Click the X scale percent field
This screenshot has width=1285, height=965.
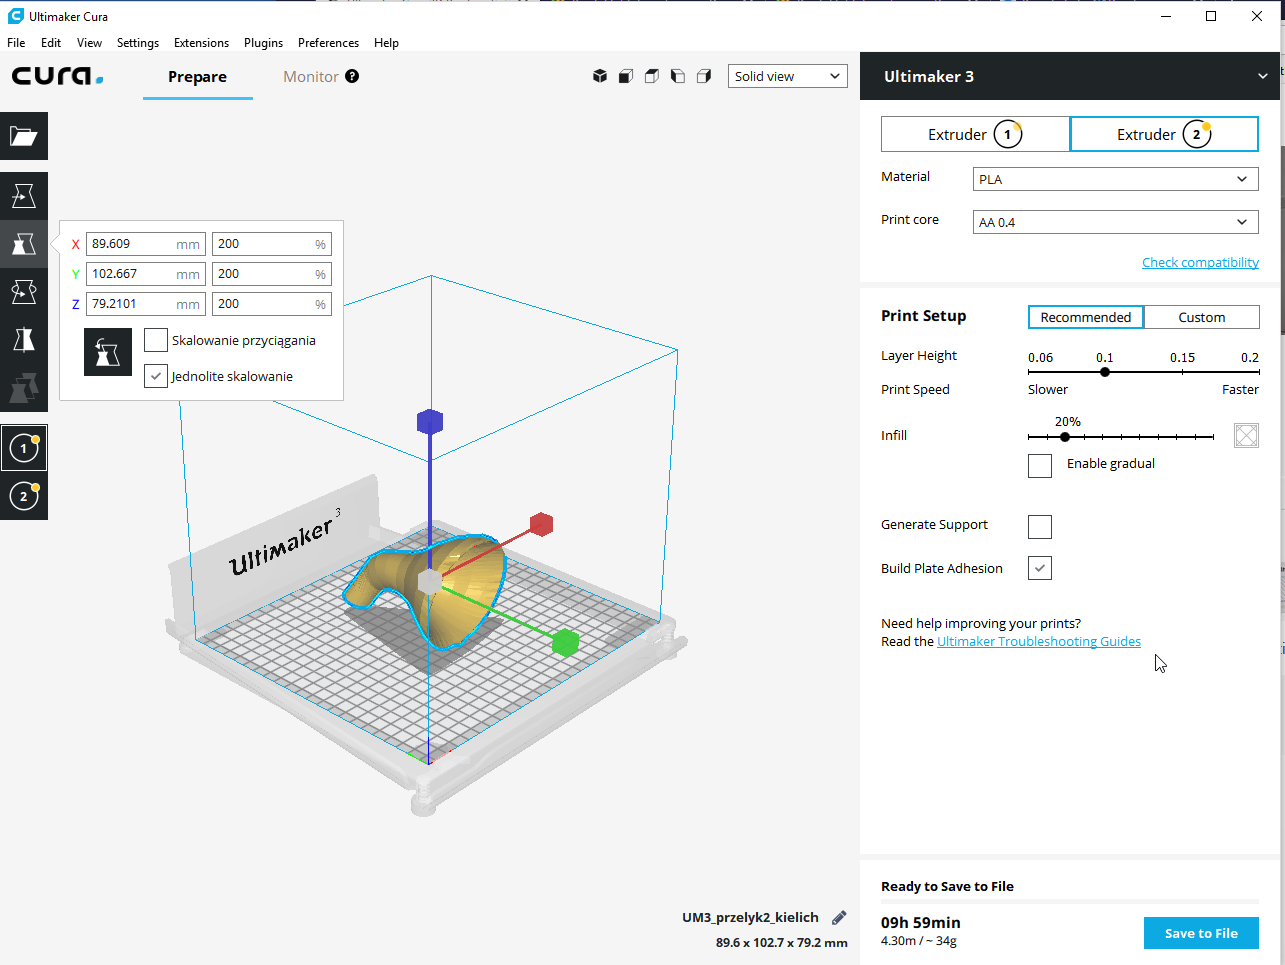[272, 244]
